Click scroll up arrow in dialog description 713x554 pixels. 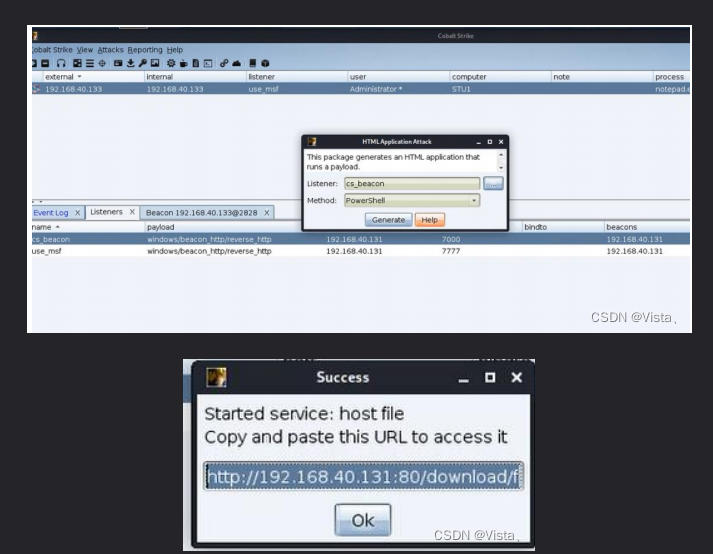point(501,156)
